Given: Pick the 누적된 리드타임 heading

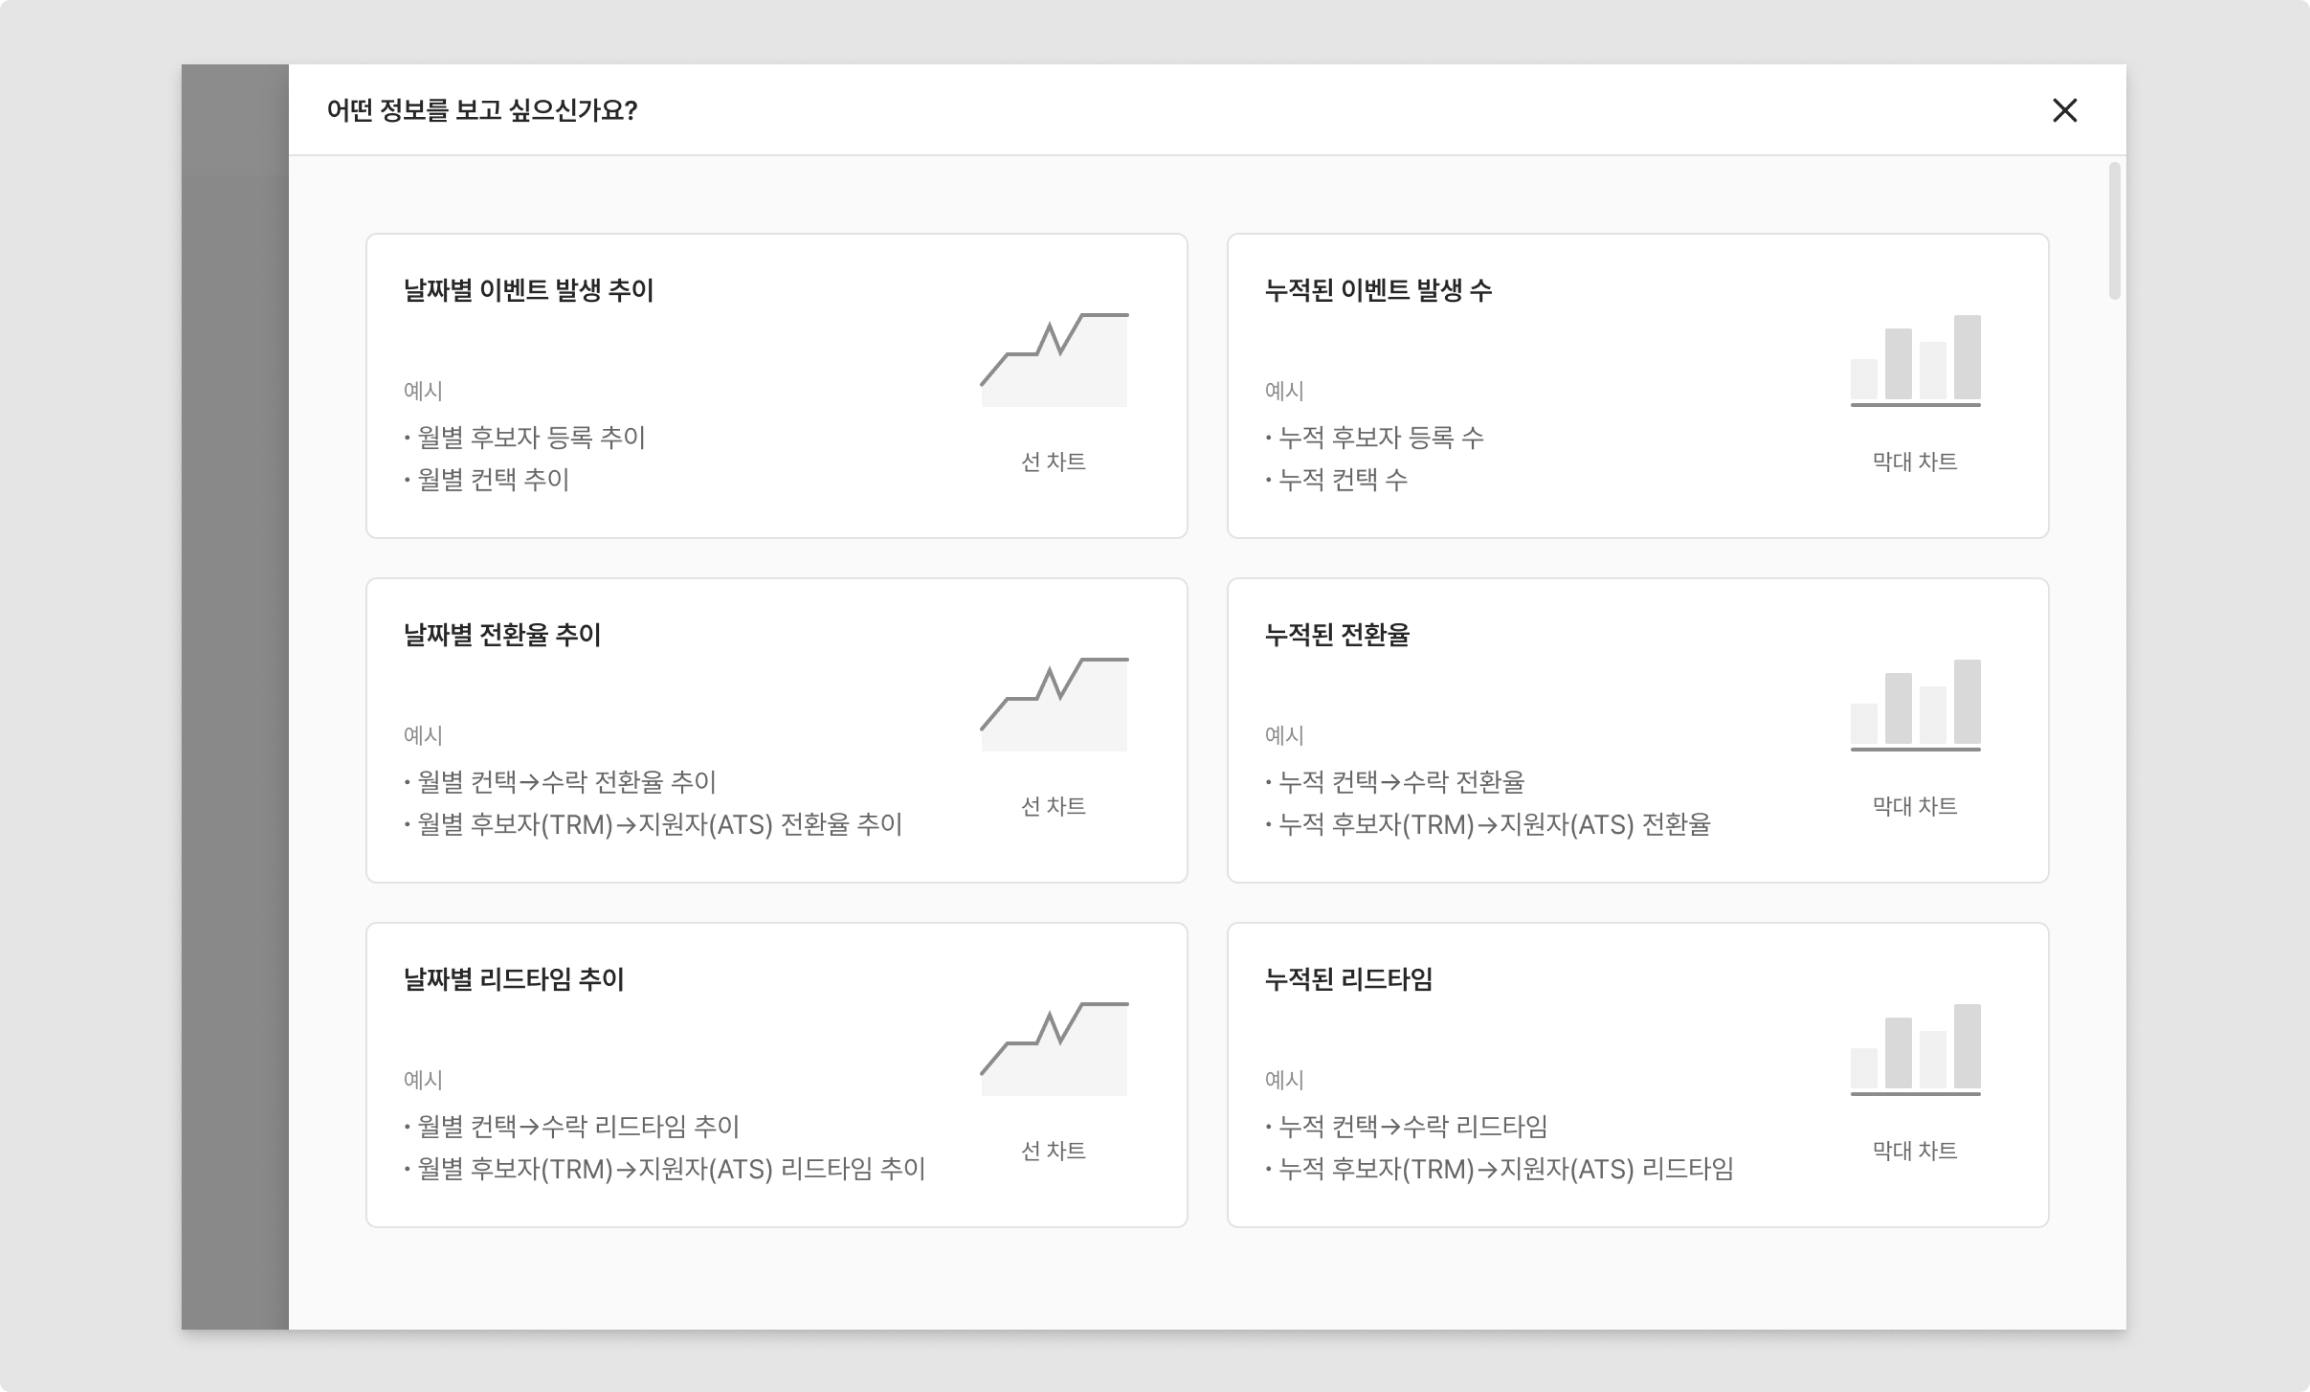Looking at the screenshot, I should [x=1348, y=980].
